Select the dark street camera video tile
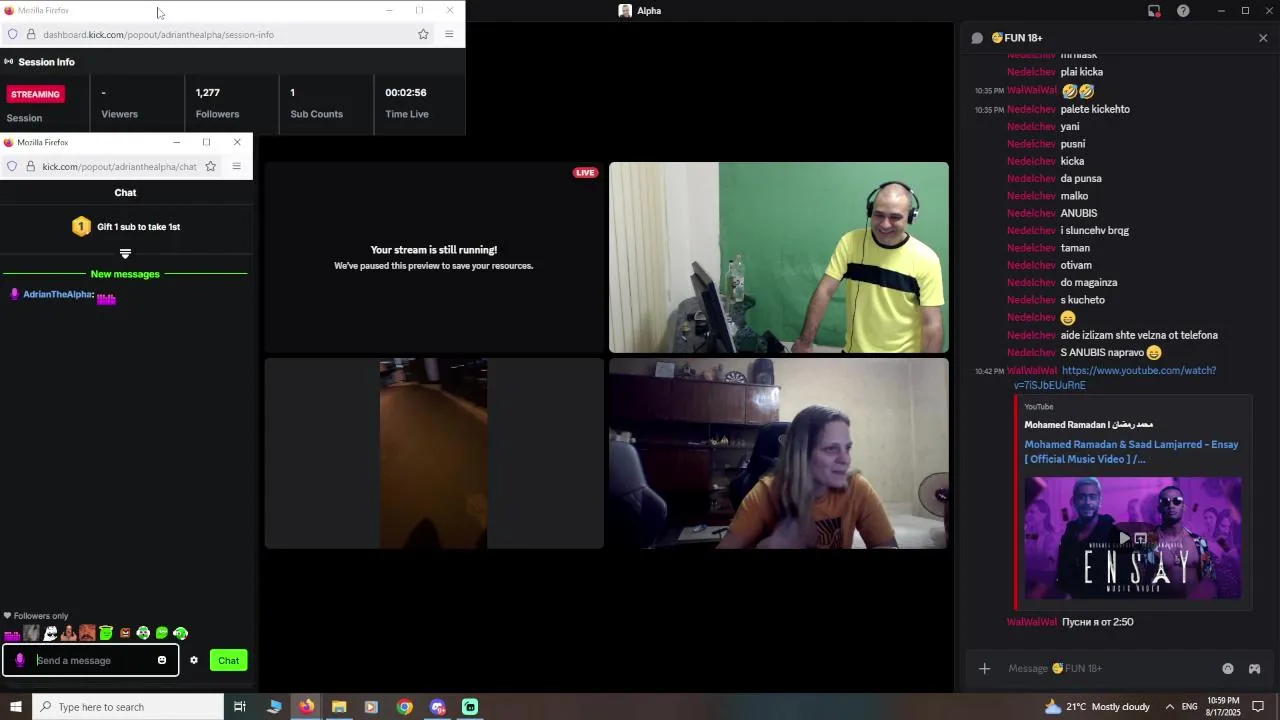This screenshot has height=720, width=1280. [434, 453]
